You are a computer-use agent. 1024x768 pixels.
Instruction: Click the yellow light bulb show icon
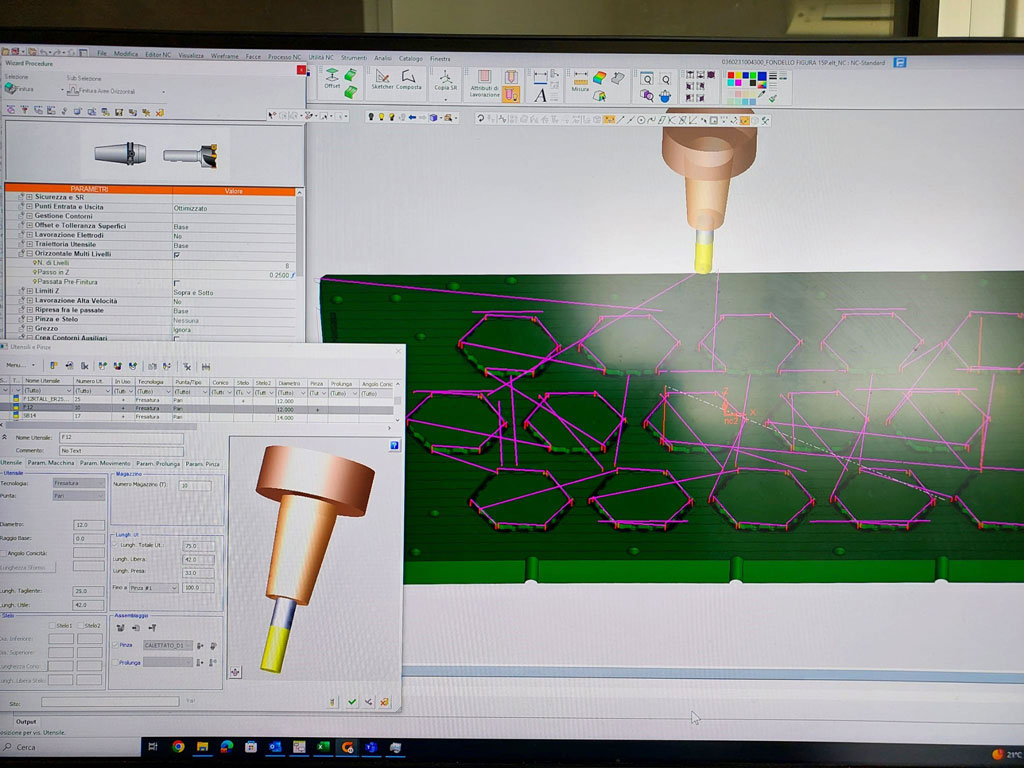click(381, 118)
